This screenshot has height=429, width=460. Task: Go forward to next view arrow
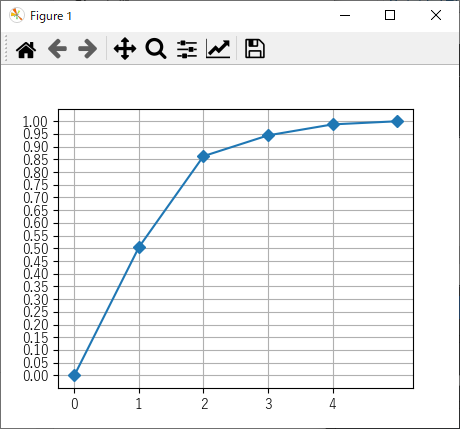[88, 49]
